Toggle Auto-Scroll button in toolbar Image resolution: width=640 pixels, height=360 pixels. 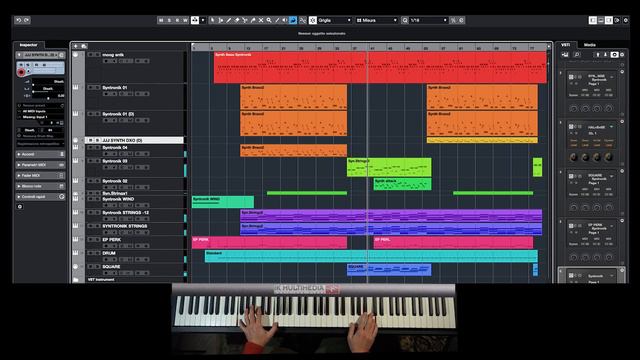195,20
